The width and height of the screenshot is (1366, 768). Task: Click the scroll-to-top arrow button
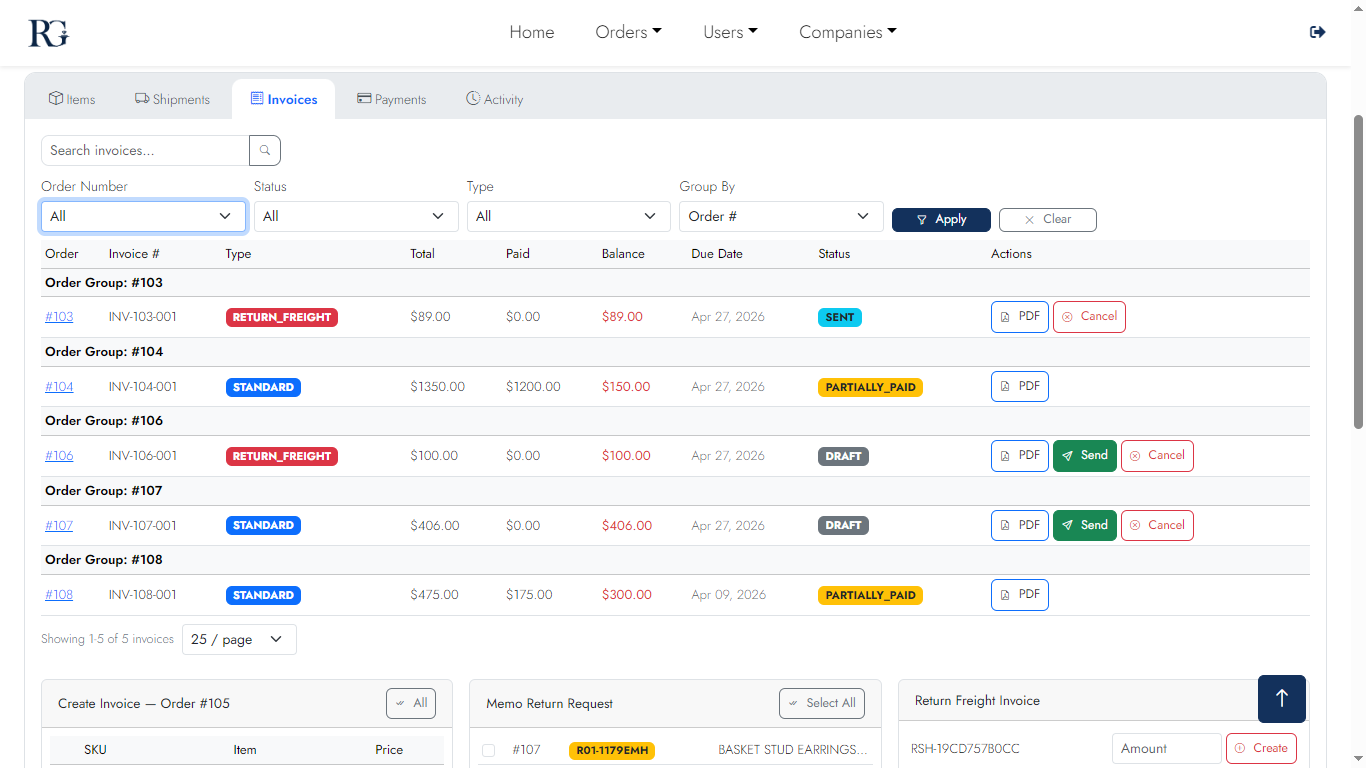[x=1281, y=698]
